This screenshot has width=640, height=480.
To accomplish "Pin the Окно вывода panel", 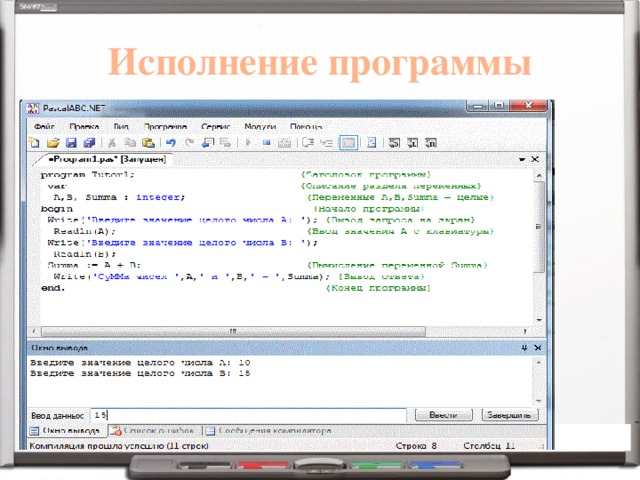I will coord(524,348).
